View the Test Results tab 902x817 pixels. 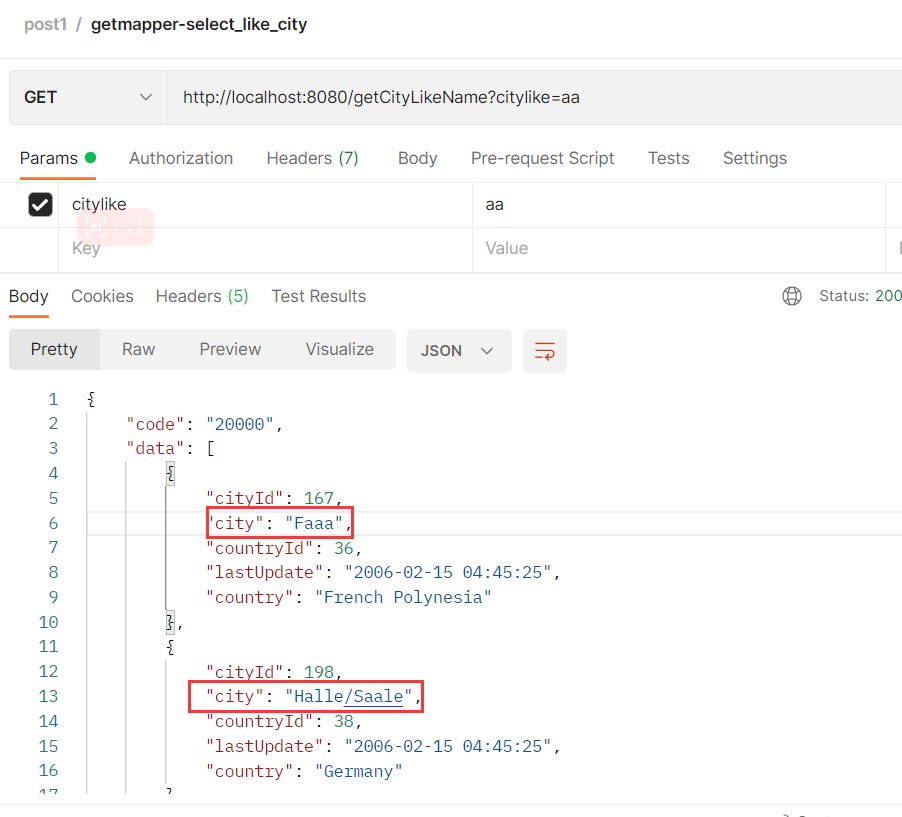tap(318, 296)
